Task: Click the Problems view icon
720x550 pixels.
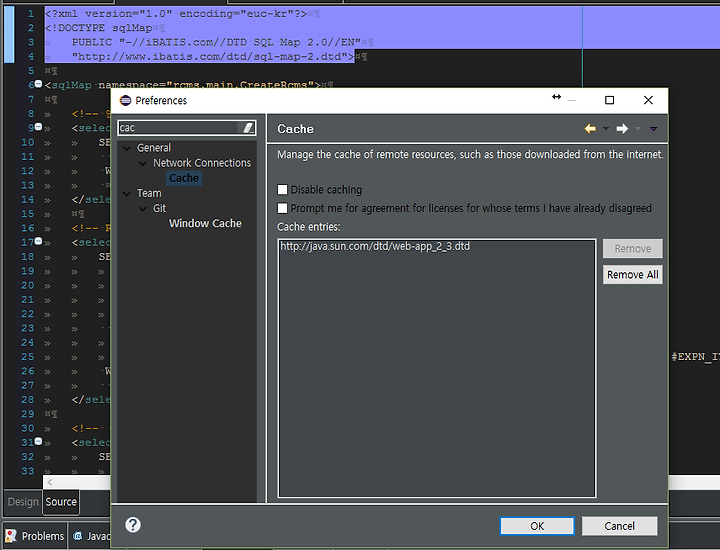Action: (11, 536)
